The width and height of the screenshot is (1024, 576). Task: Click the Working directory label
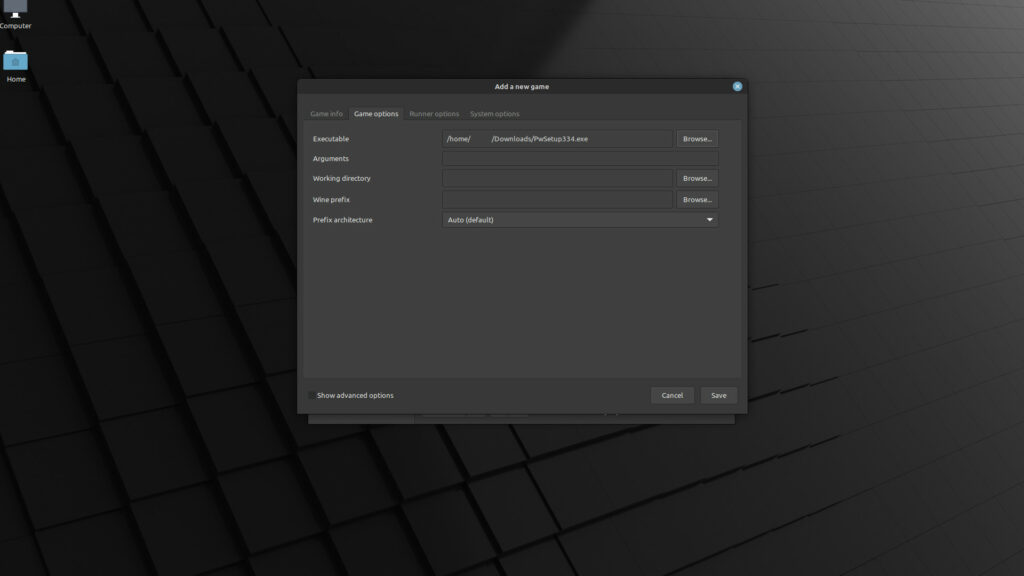(x=341, y=178)
